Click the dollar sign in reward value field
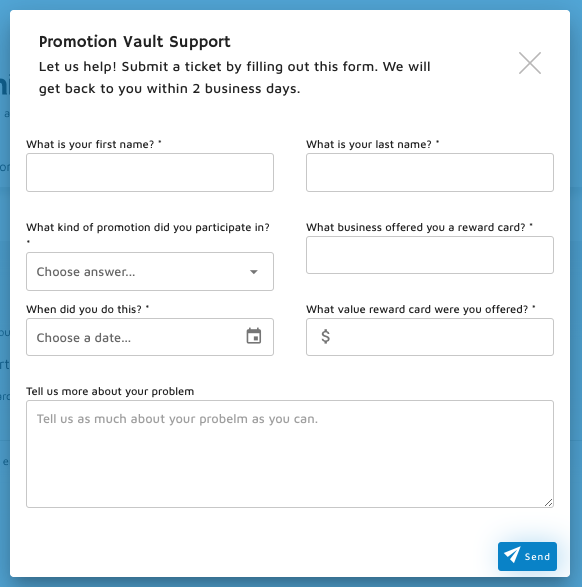 (x=326, y=336)
